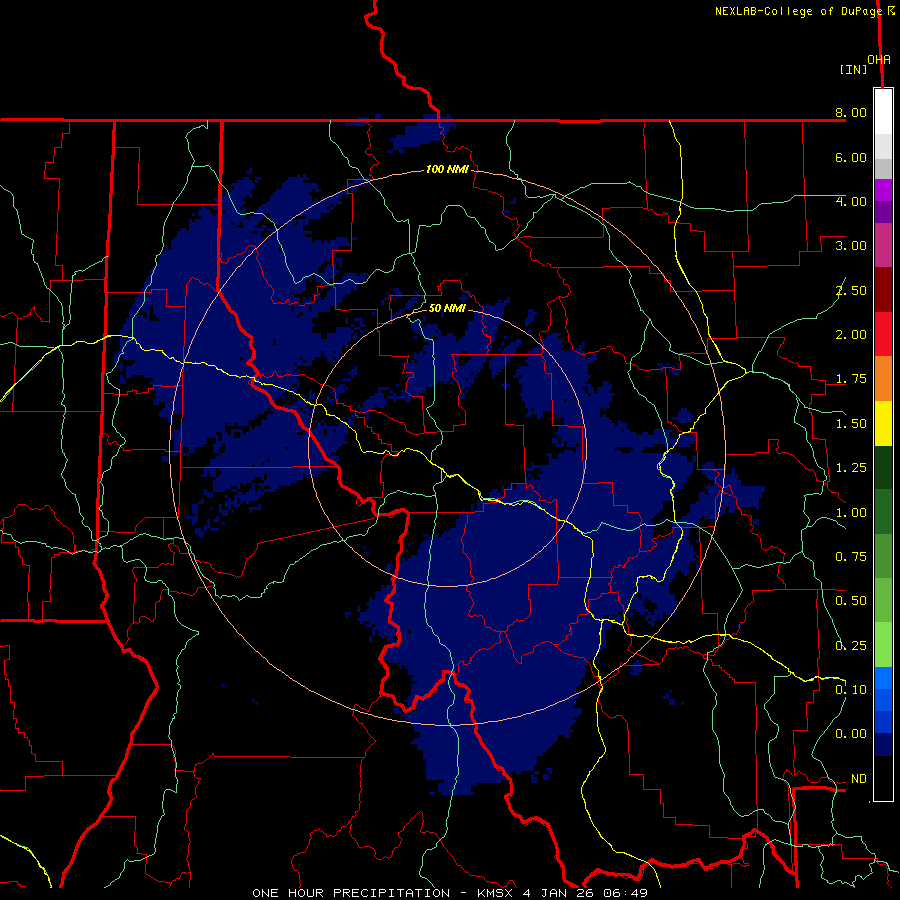The height and width of the screenshot is (900, 900).
Task: Click the 1.25 legend value
Action: pos(851,468)
